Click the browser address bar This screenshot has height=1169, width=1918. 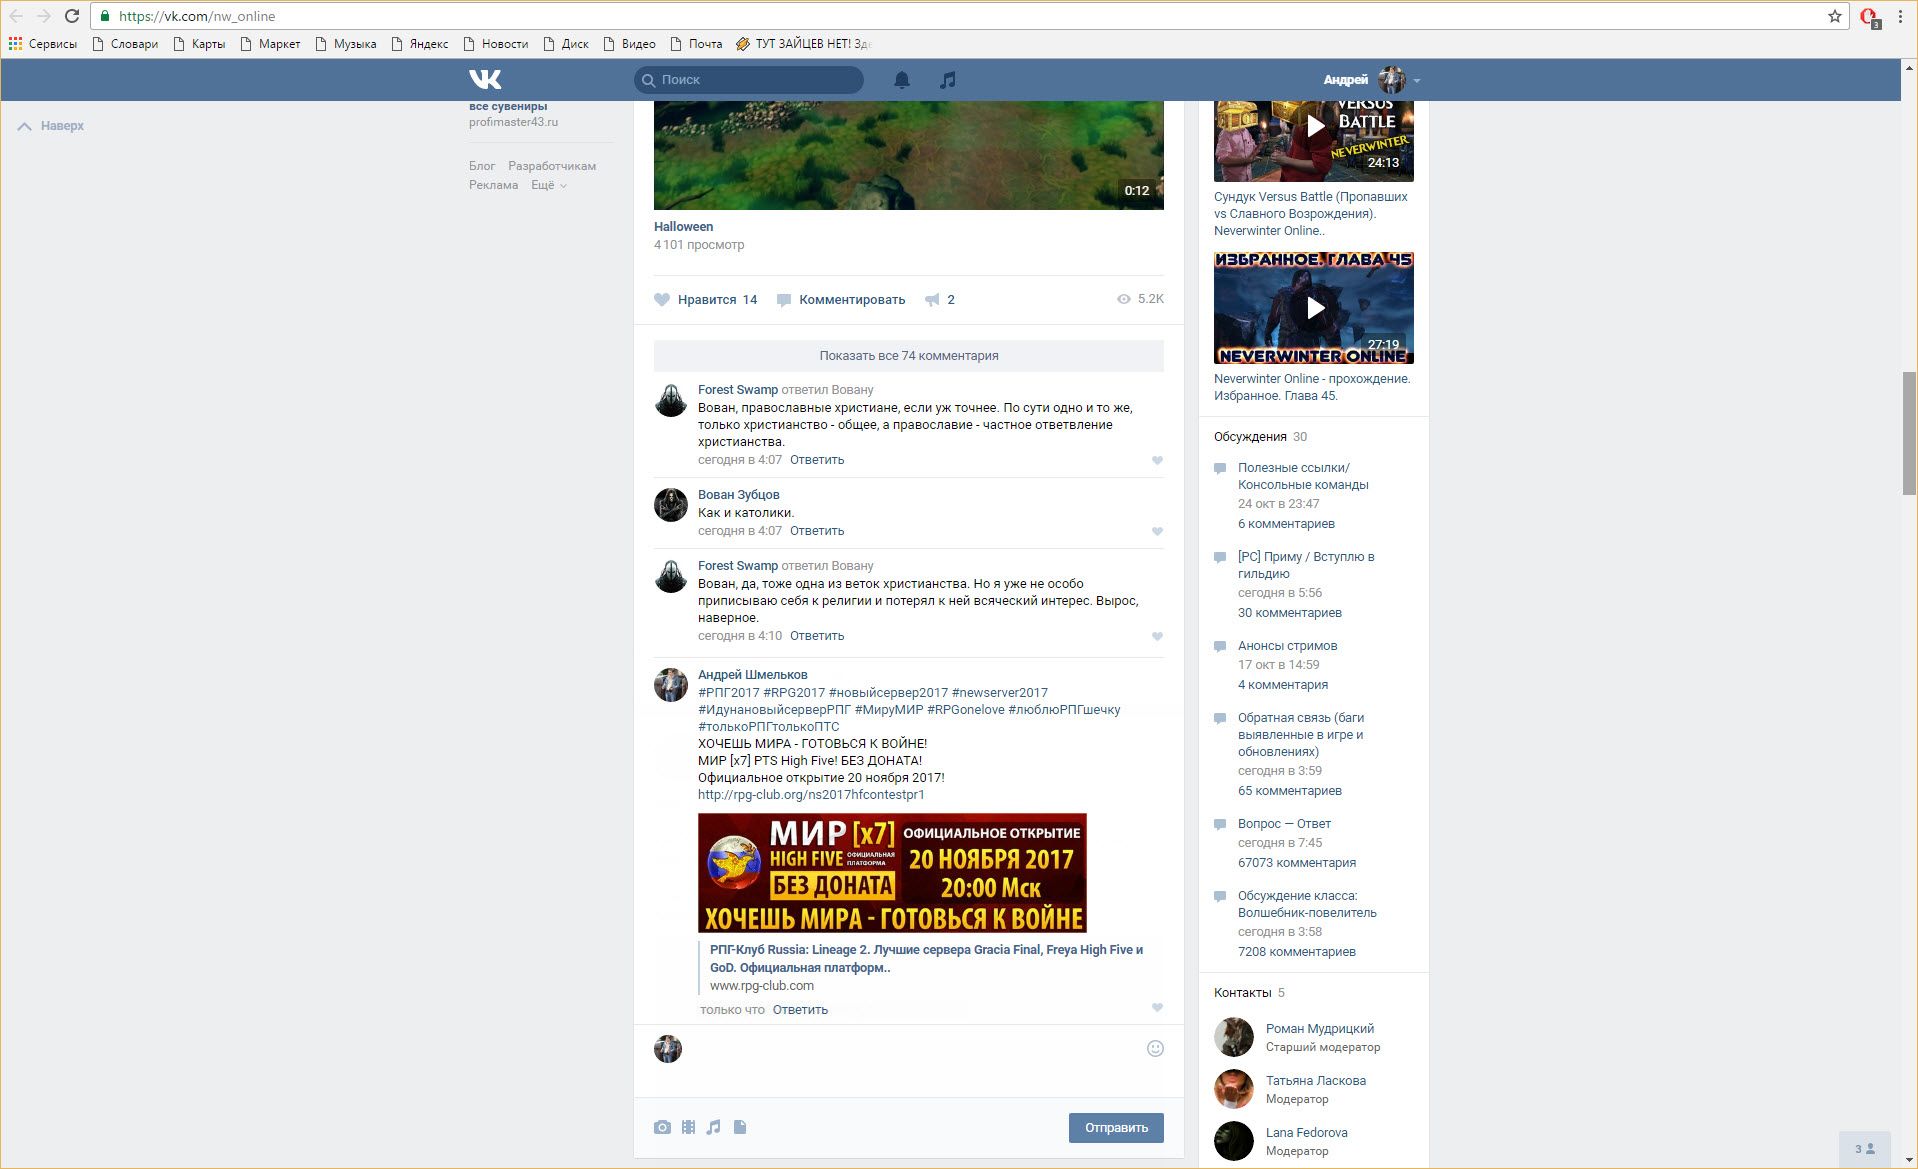click(960, 16)
